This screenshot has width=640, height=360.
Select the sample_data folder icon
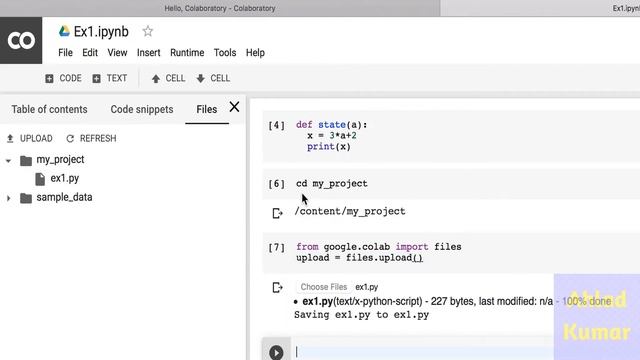26,198
